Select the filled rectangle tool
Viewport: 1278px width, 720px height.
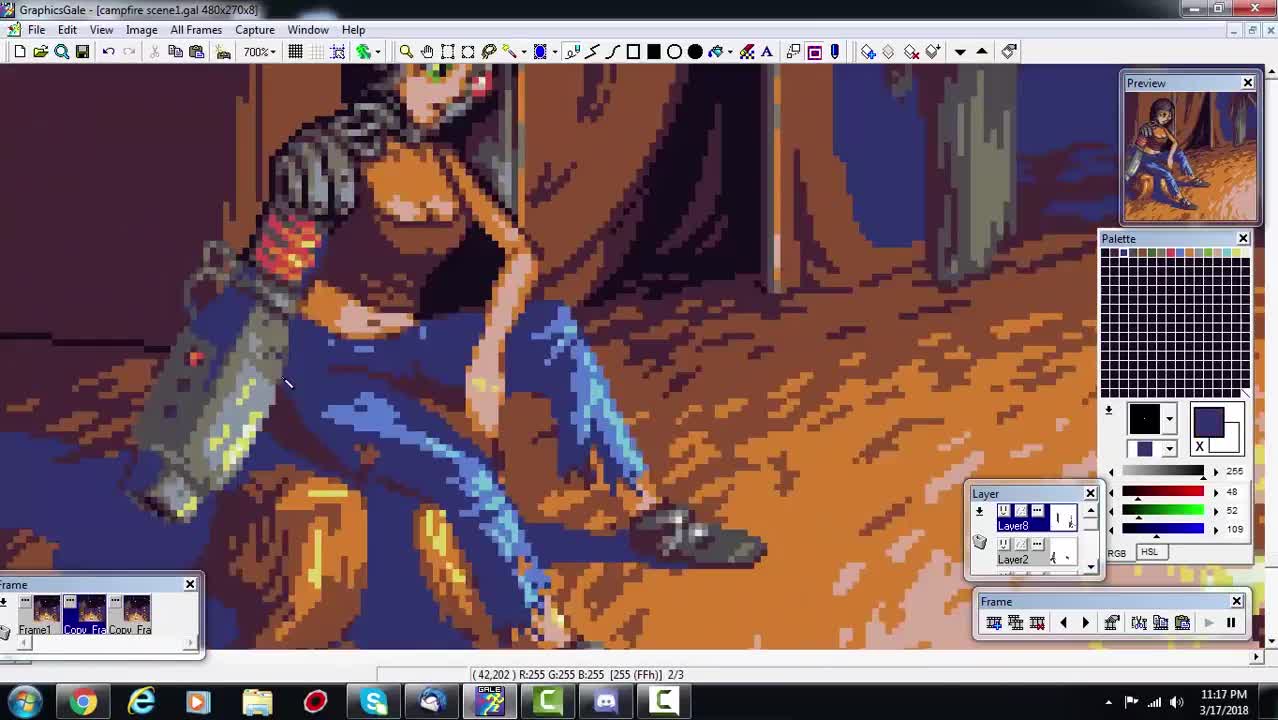pyautogui.click(x=654, y=52)
